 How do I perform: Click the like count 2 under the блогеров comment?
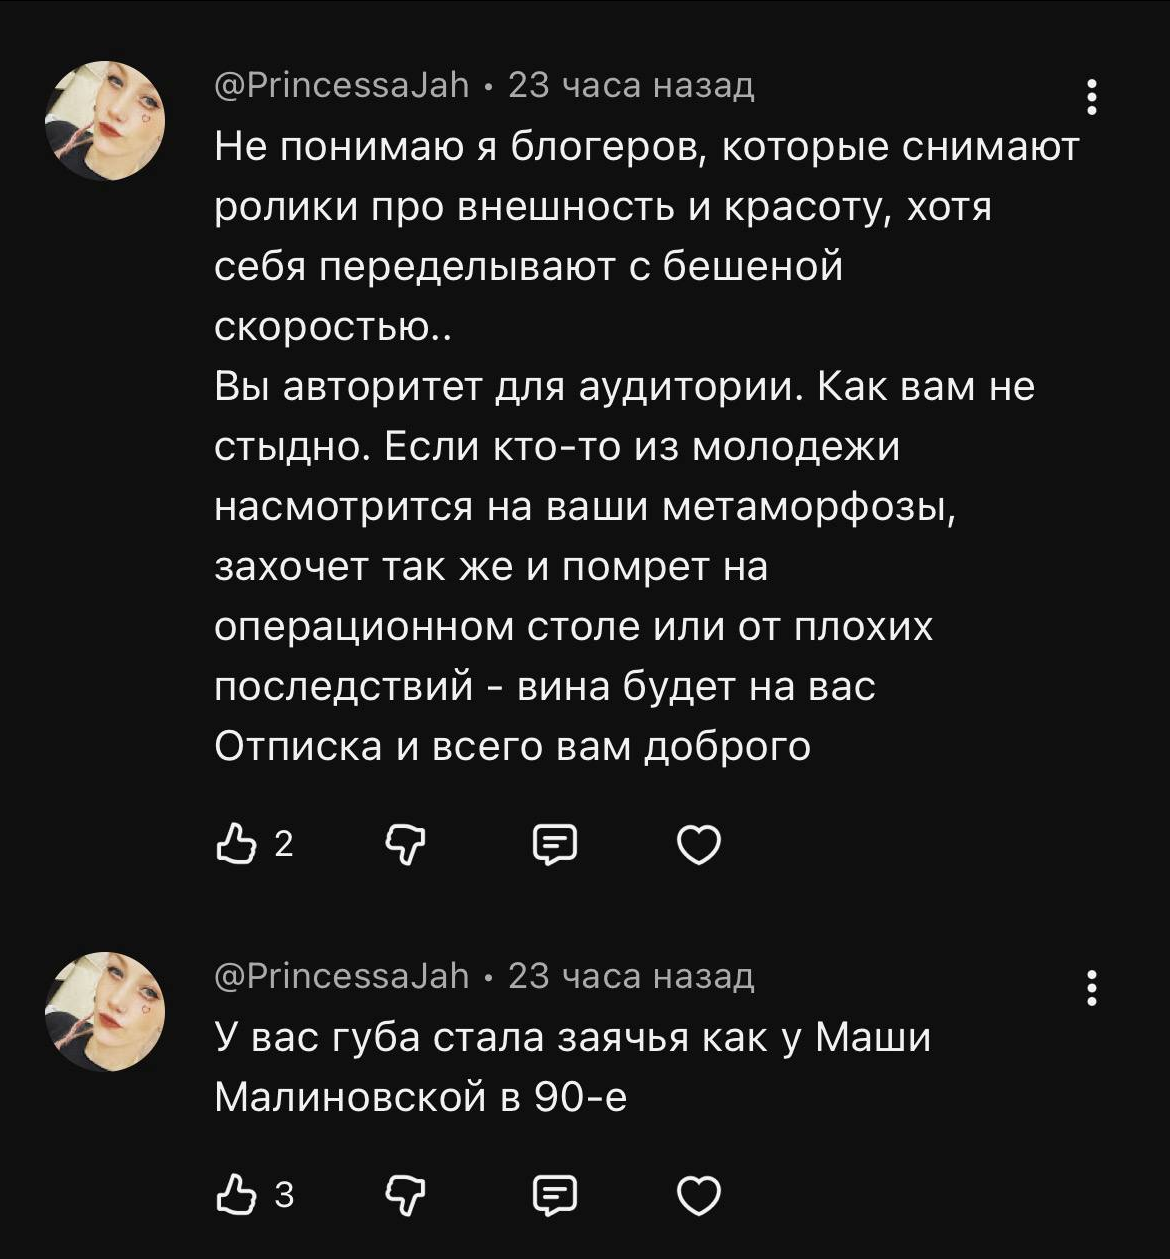tap(283, 846)
